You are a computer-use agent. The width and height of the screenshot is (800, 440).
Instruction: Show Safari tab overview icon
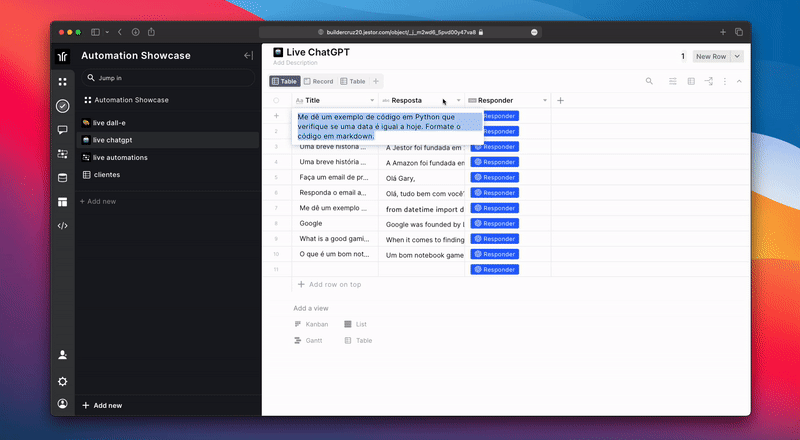point(739,32)
